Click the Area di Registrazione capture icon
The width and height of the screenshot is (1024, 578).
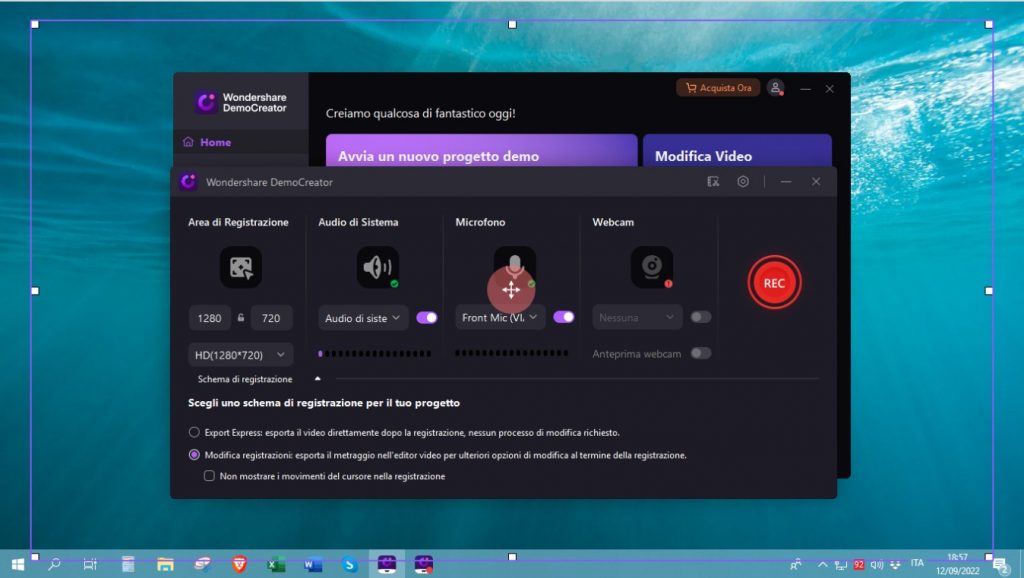240,267
